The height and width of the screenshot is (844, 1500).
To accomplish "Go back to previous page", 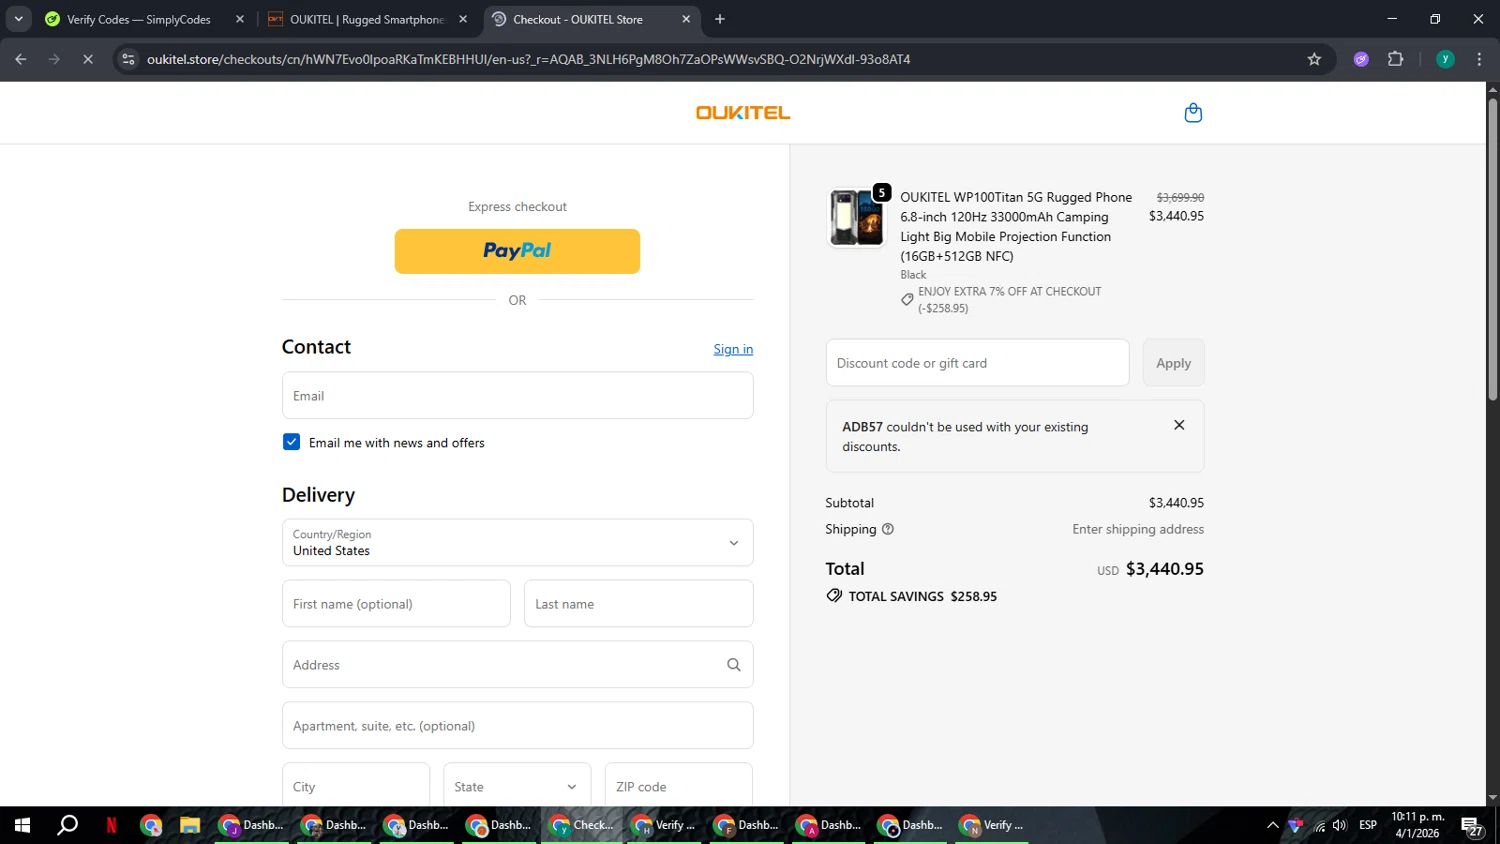I will click(x=21, y=59).
